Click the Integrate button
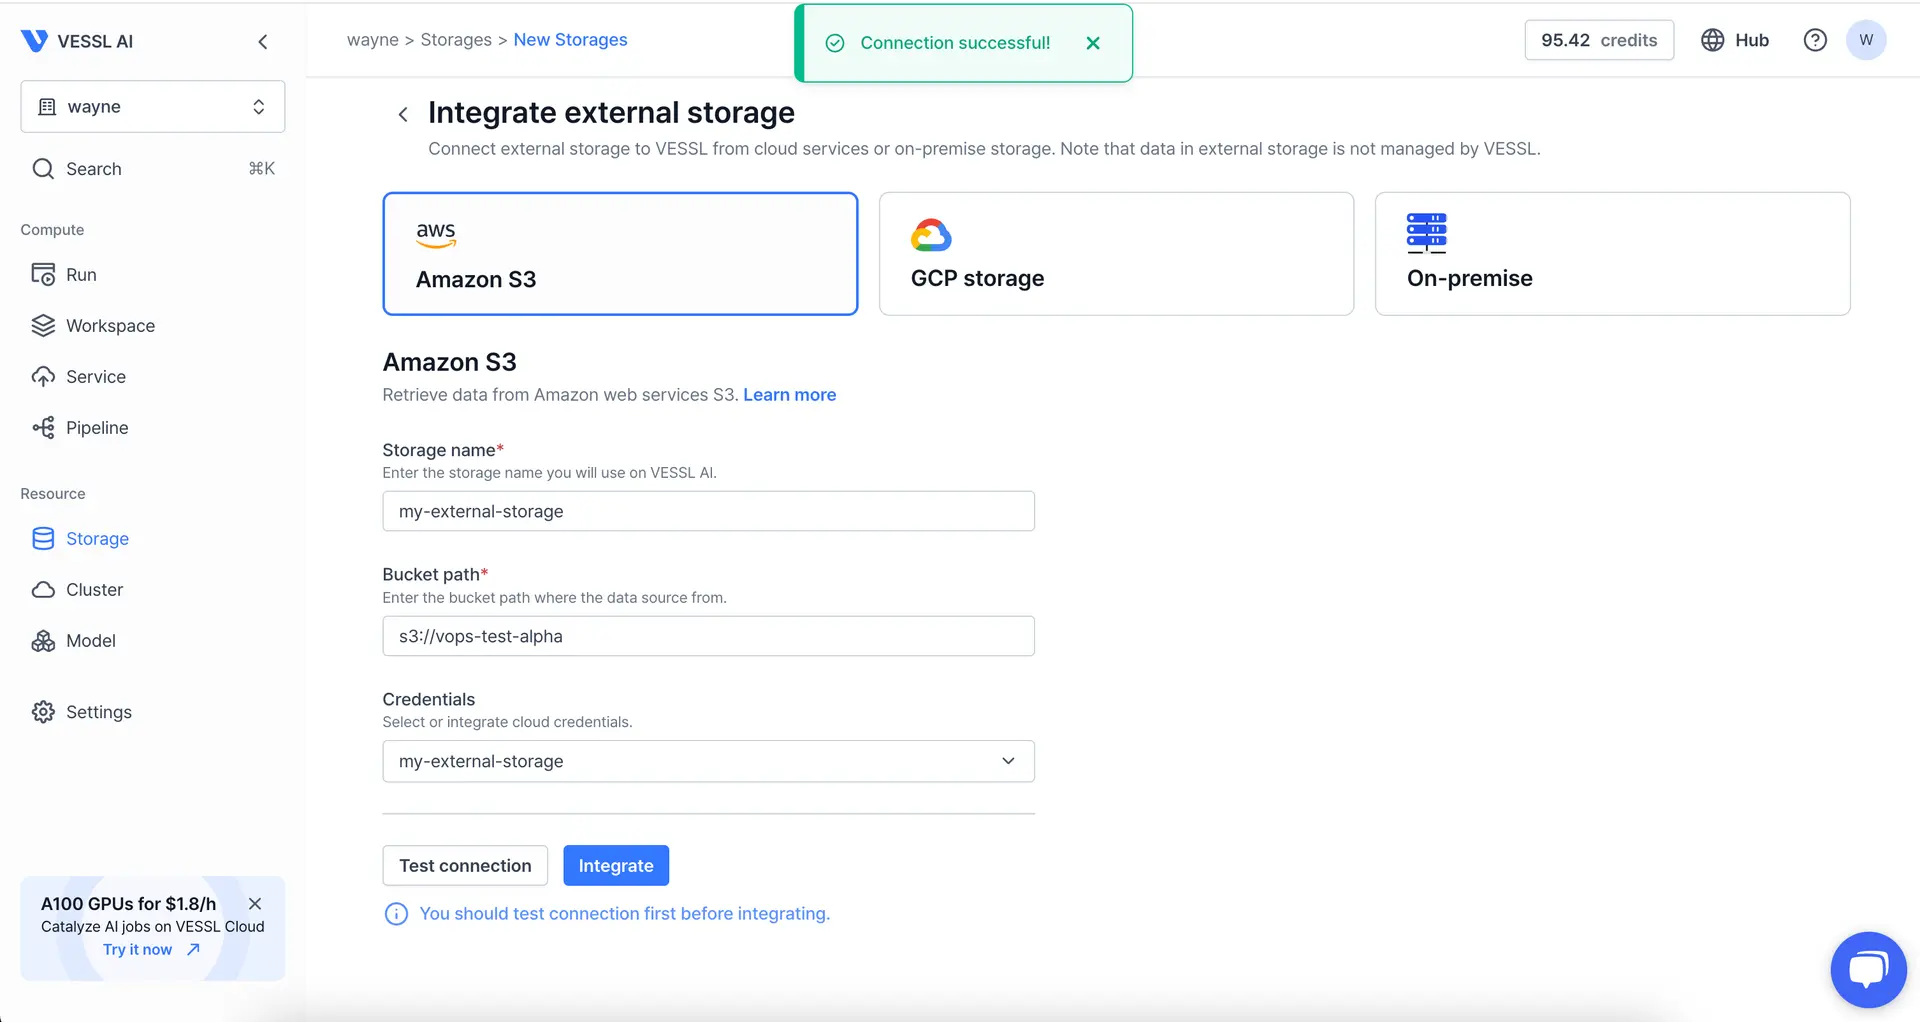This screenshot has width=1920, height=1022. point(616,866)
